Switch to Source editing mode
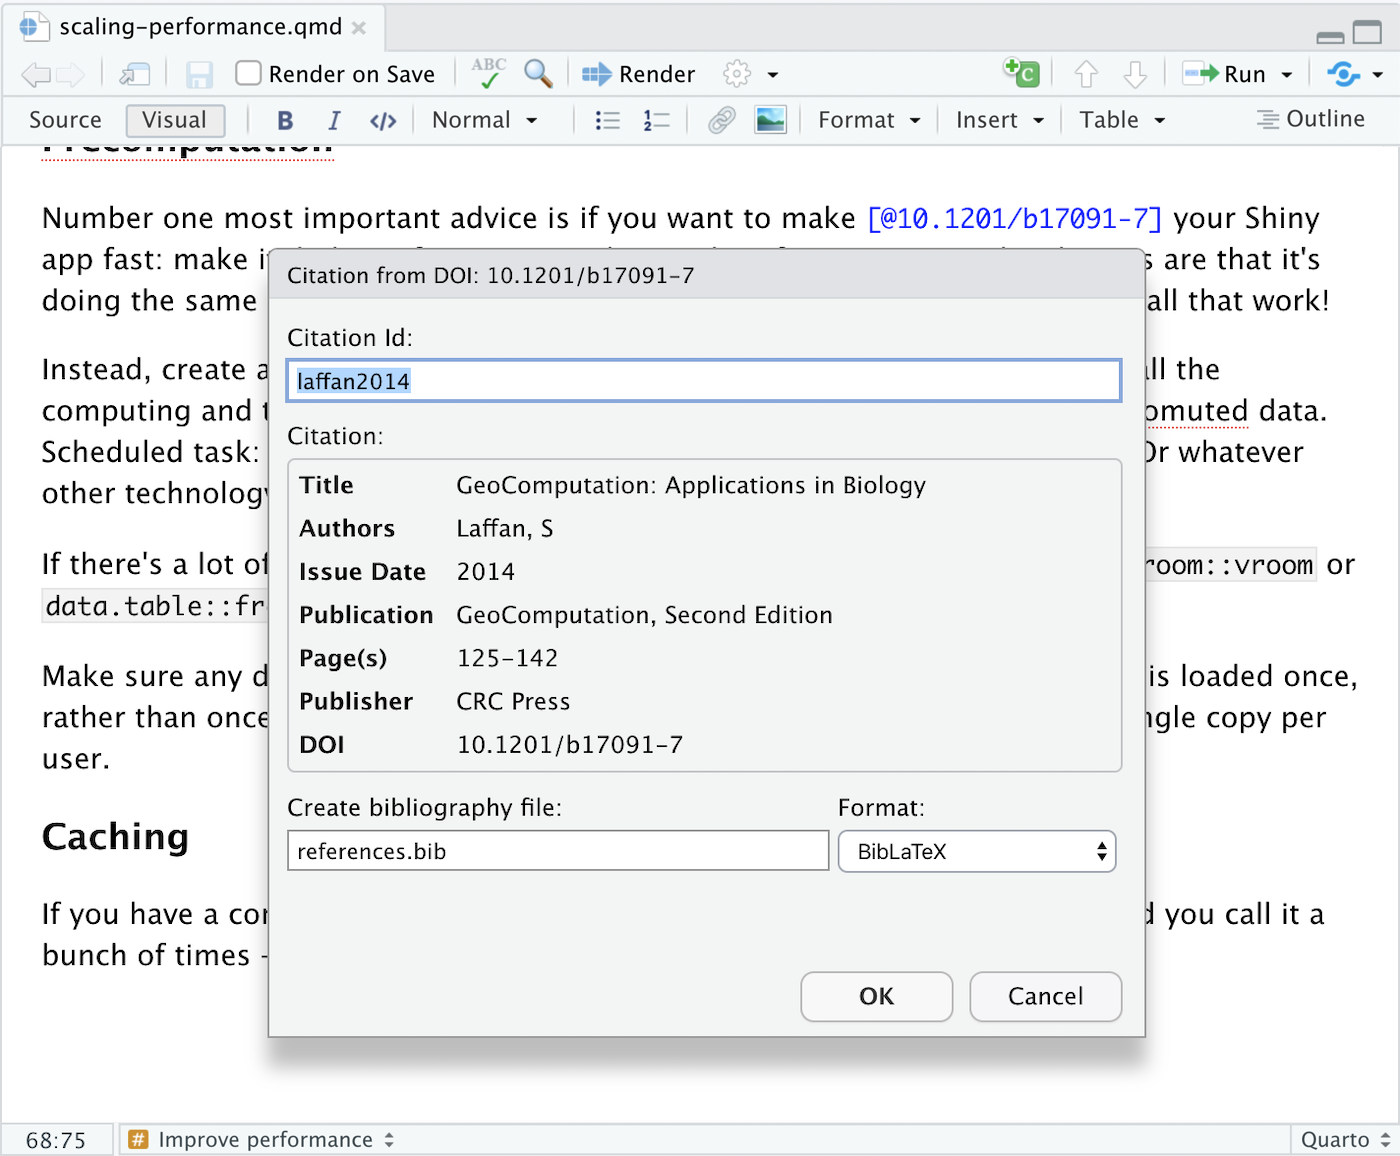The height and width of the screenshot is (1156, 1400). click(64, 120)
